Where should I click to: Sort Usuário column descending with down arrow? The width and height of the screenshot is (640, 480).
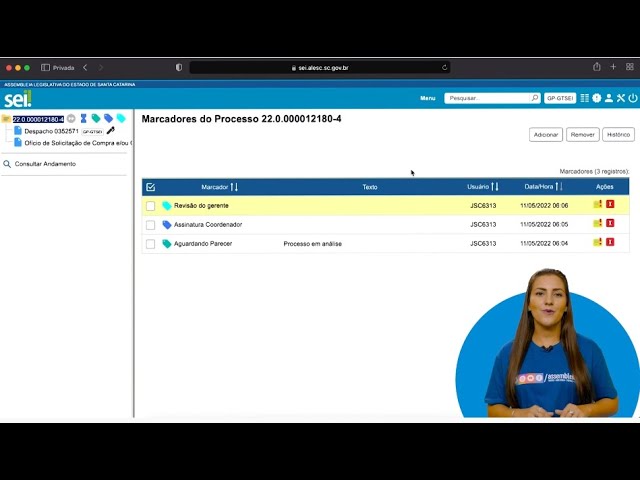(x=497, y=187)
